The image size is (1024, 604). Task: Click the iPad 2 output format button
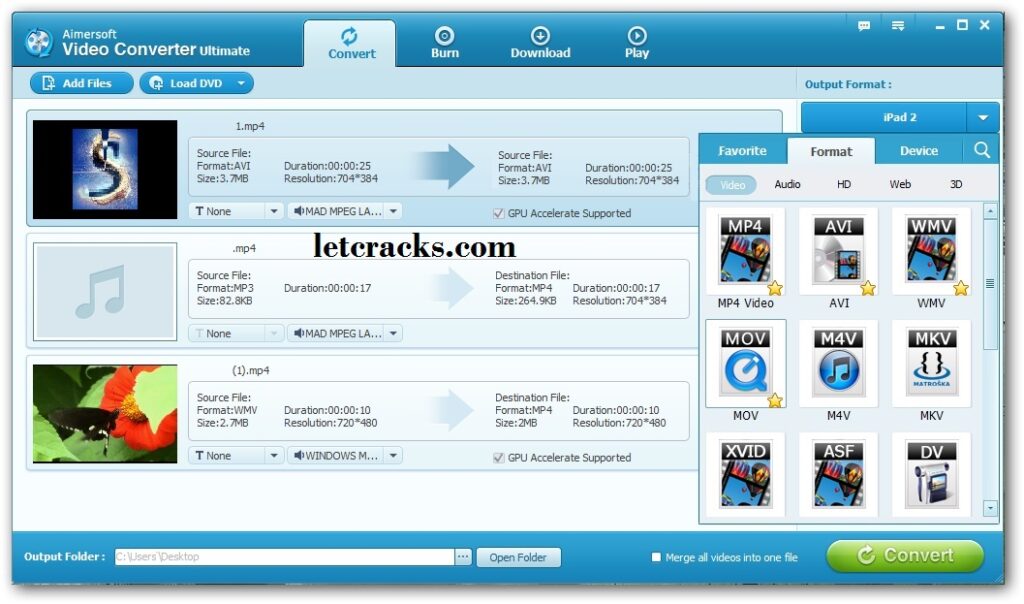point(884,118)
